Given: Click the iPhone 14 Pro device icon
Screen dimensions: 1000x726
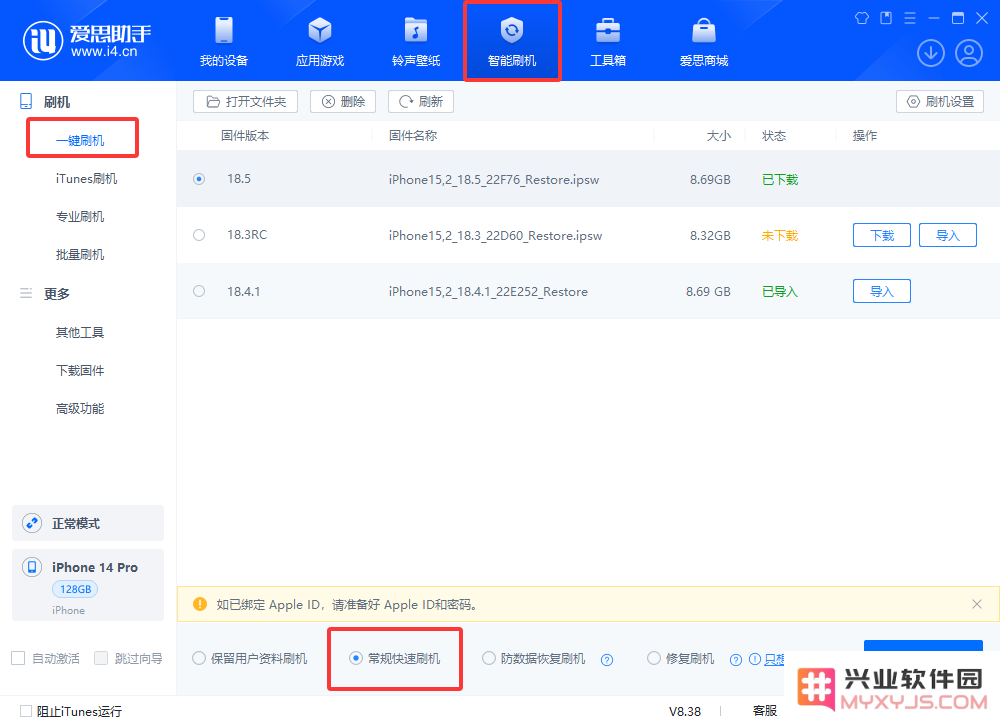Looking at the screenshot, I should pyautogui.click(x=32, y=567).
